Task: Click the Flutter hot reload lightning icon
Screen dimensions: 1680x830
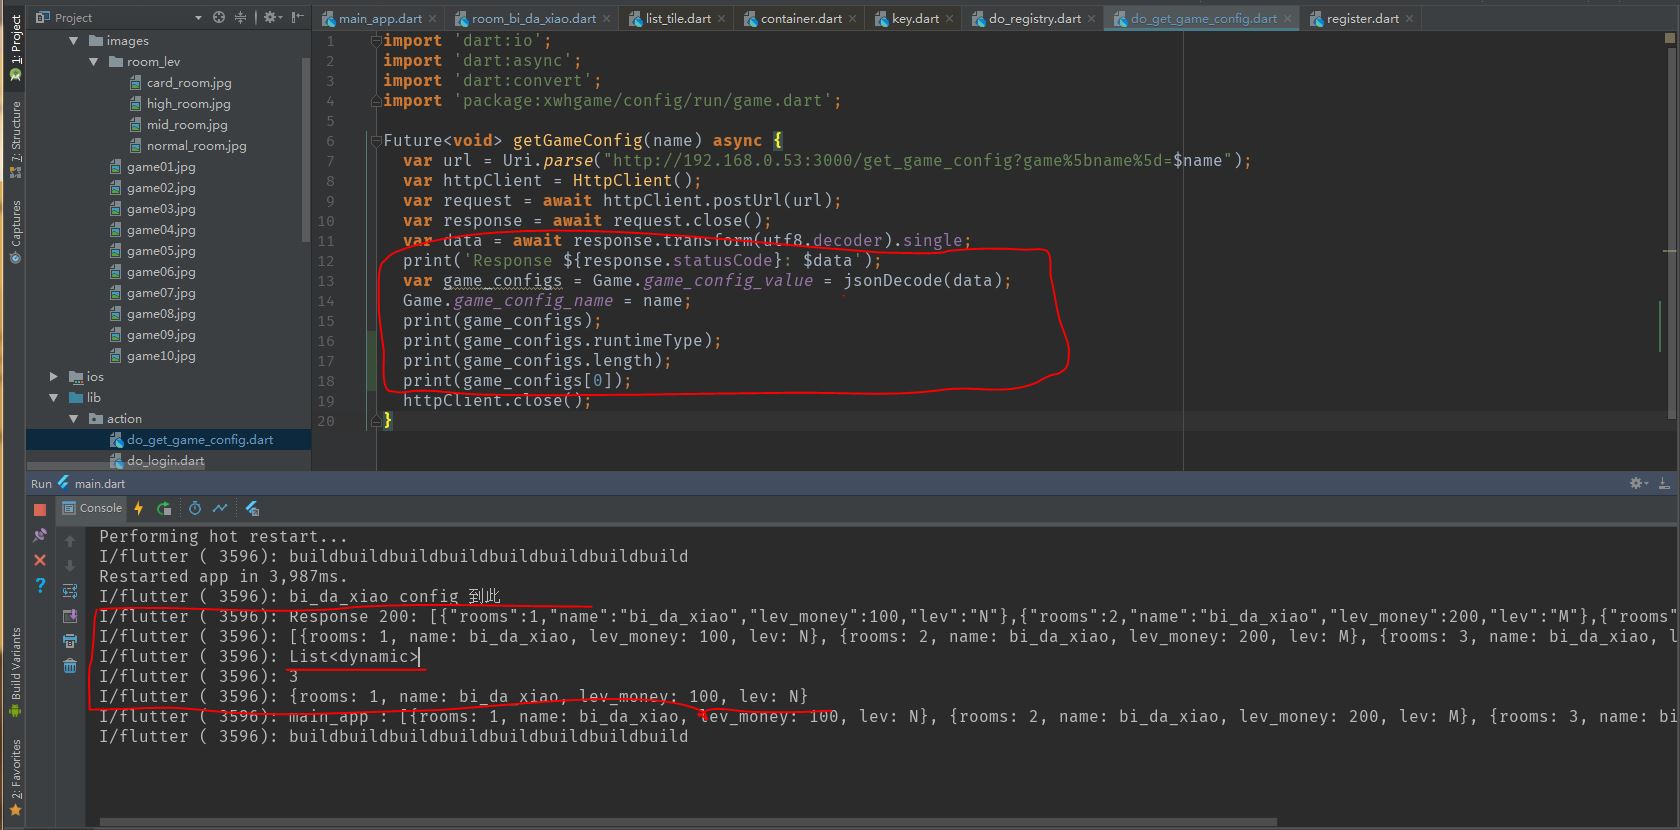Action: [138, 508]
